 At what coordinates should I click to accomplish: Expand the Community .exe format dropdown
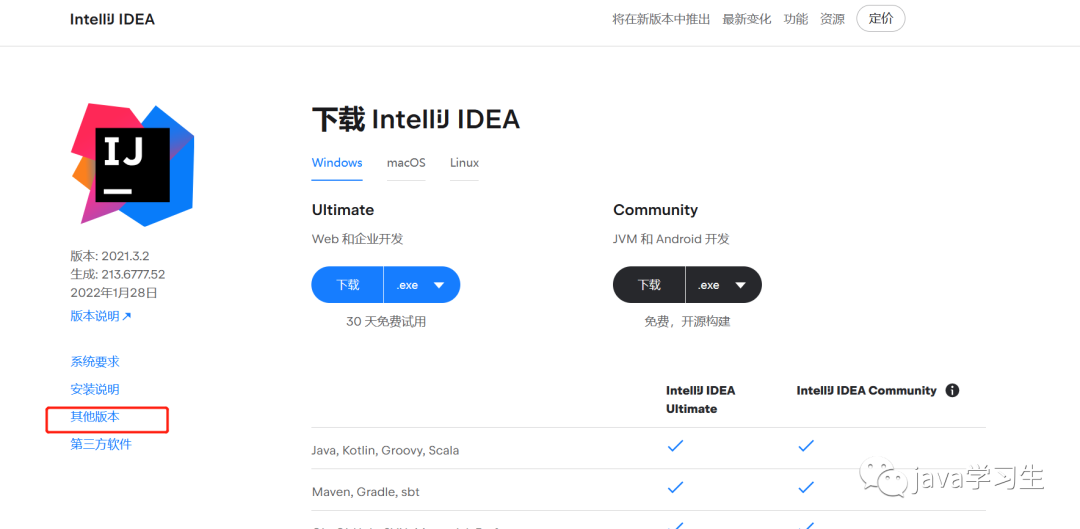point(723,285)
